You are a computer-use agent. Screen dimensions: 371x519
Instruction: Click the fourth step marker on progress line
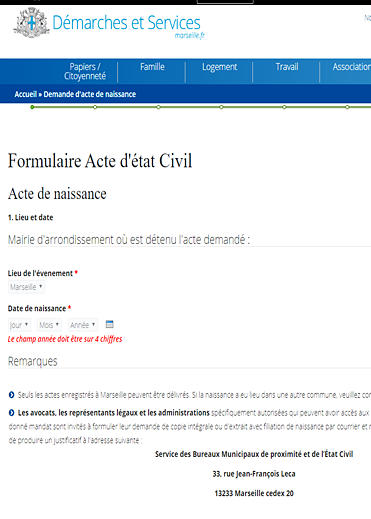click(221, 107)
